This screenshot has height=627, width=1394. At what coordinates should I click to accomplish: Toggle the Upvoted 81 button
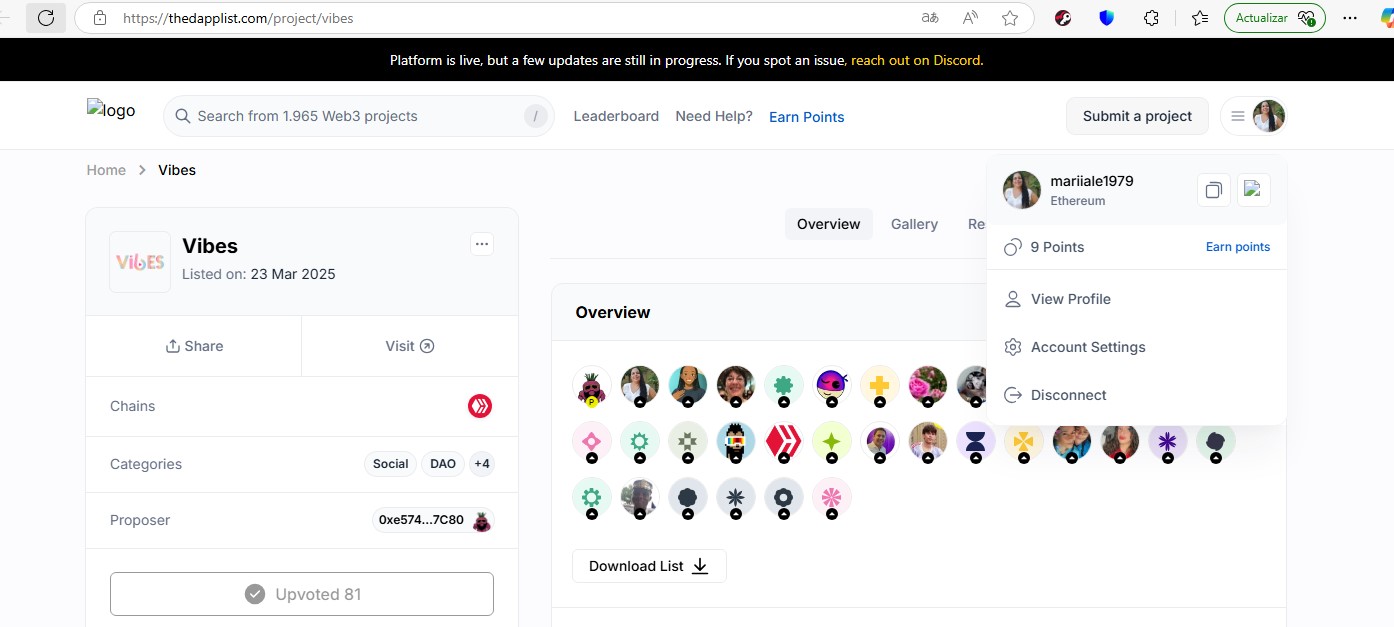click(x=302, y=594)
